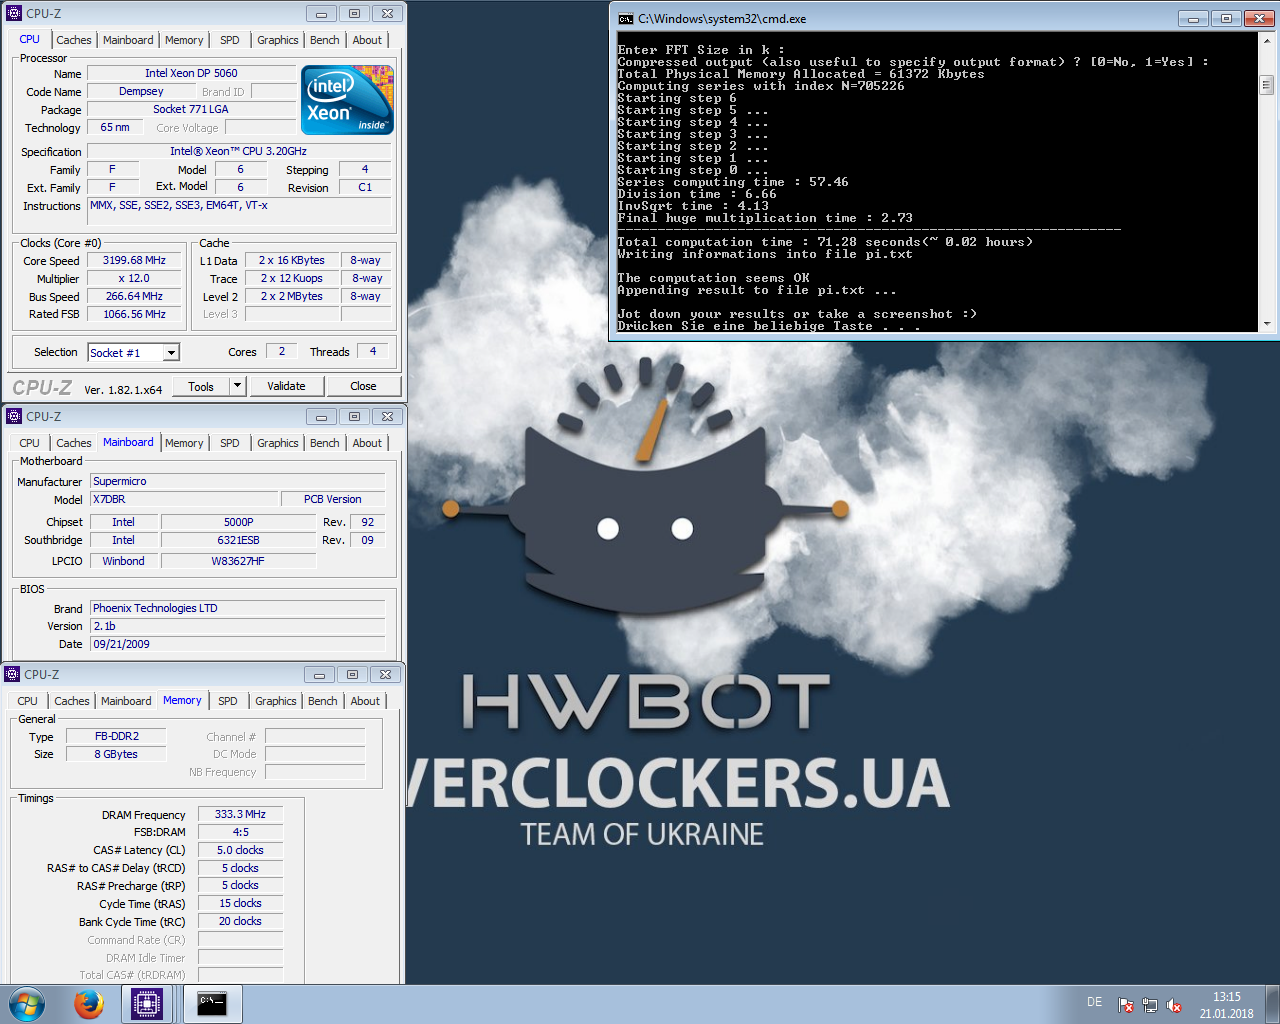The image size is (1280, 1024).
Task: Open Memory tab in top CPU-Z window
Action: coord(184,40)
